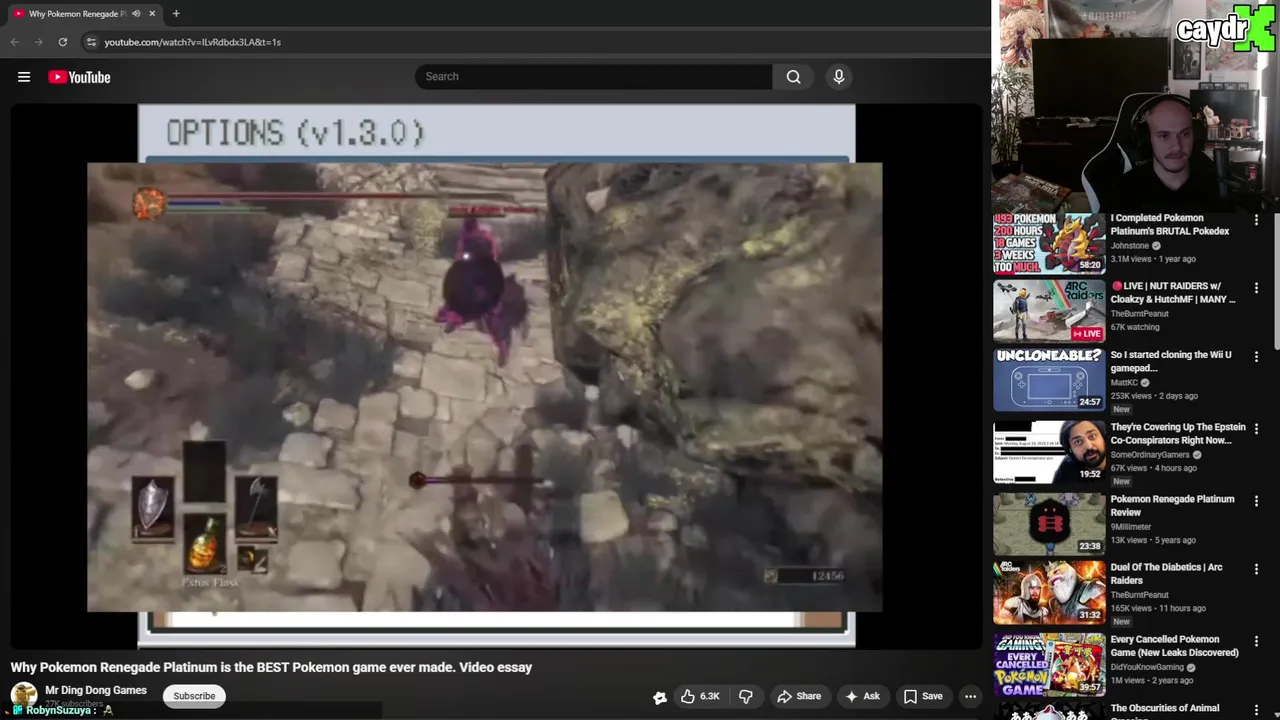Click the video title text below player

point(271,667)
